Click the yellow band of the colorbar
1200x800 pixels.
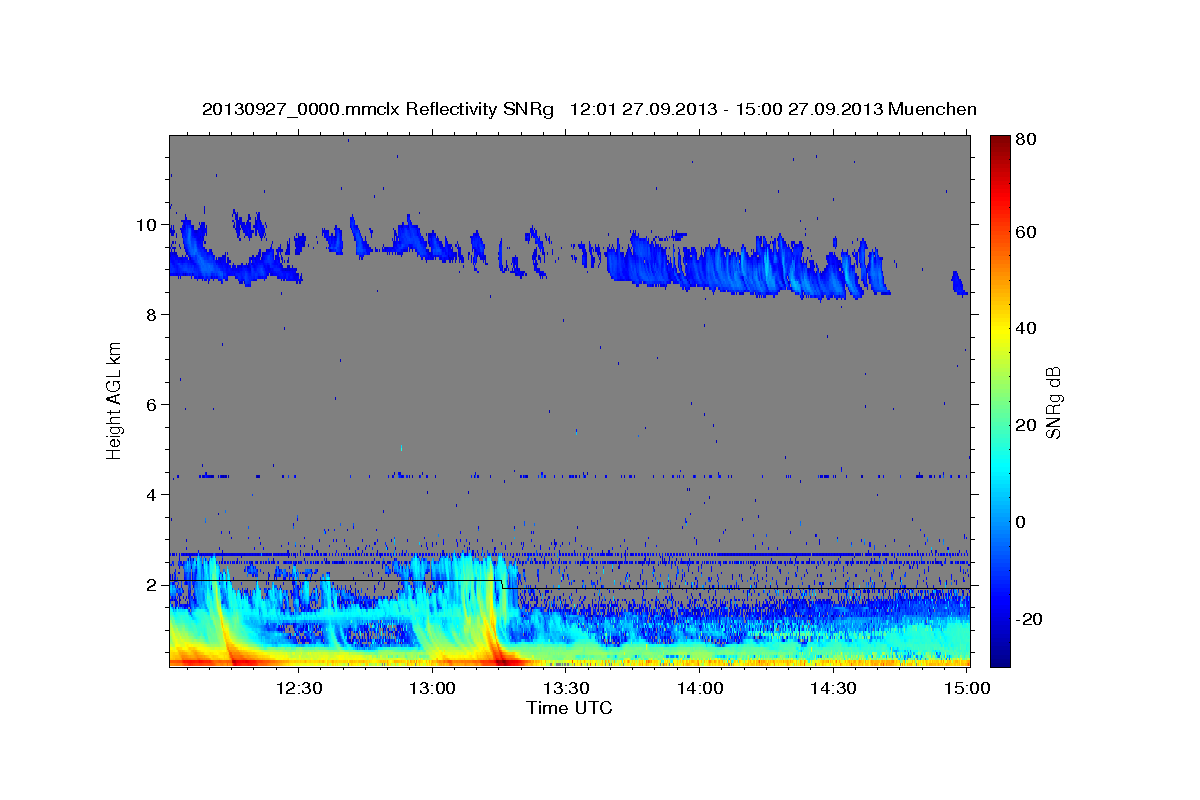(999, 333)
